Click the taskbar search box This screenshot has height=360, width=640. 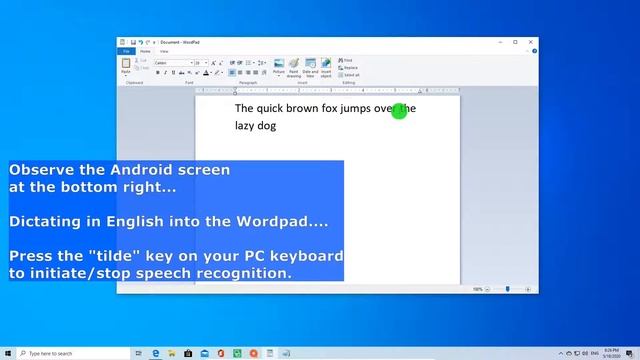coord(73,353)
